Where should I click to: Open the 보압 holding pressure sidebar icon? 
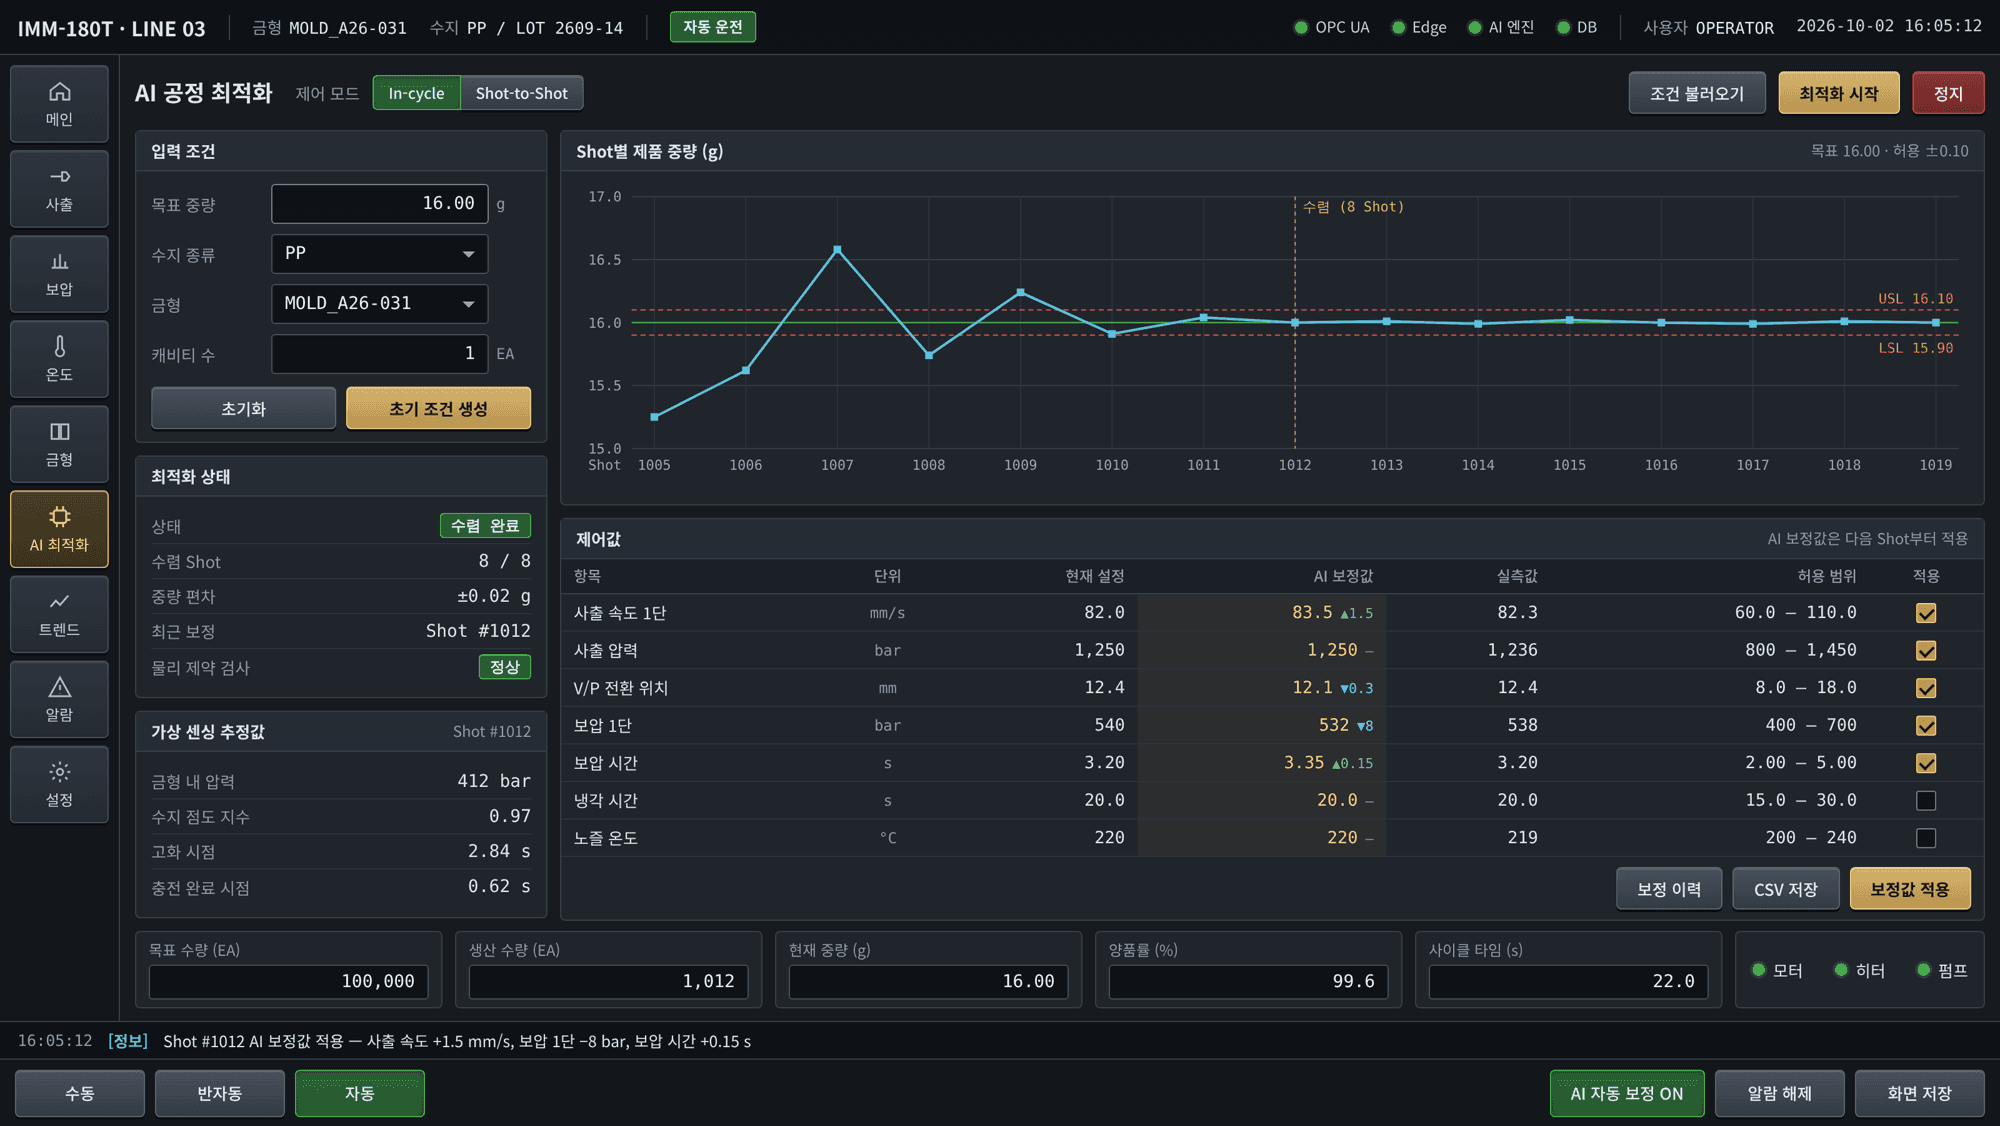(59, 274)
